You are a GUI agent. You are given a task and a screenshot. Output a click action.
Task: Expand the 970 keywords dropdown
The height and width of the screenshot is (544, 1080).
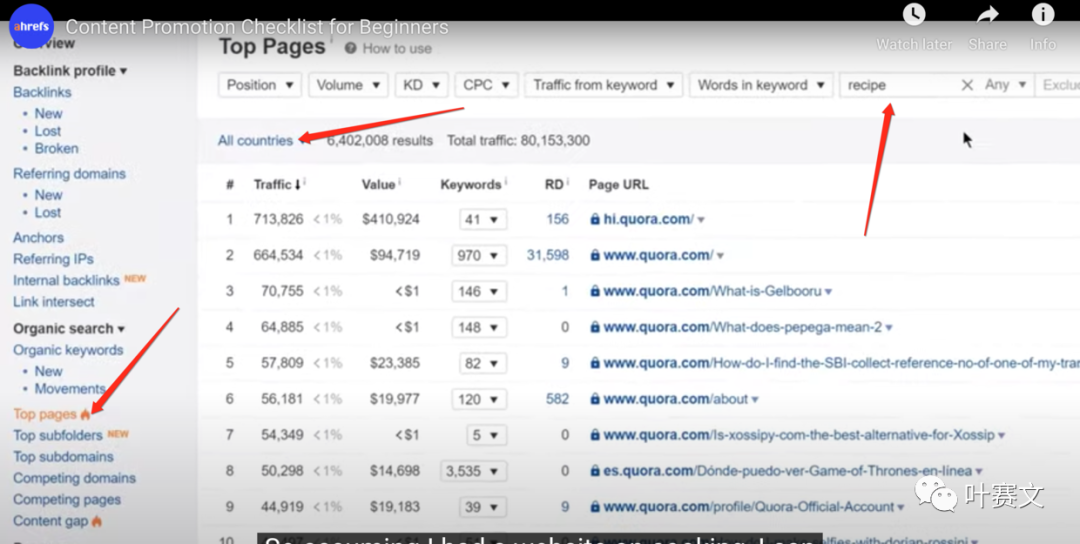pos(479,255)
